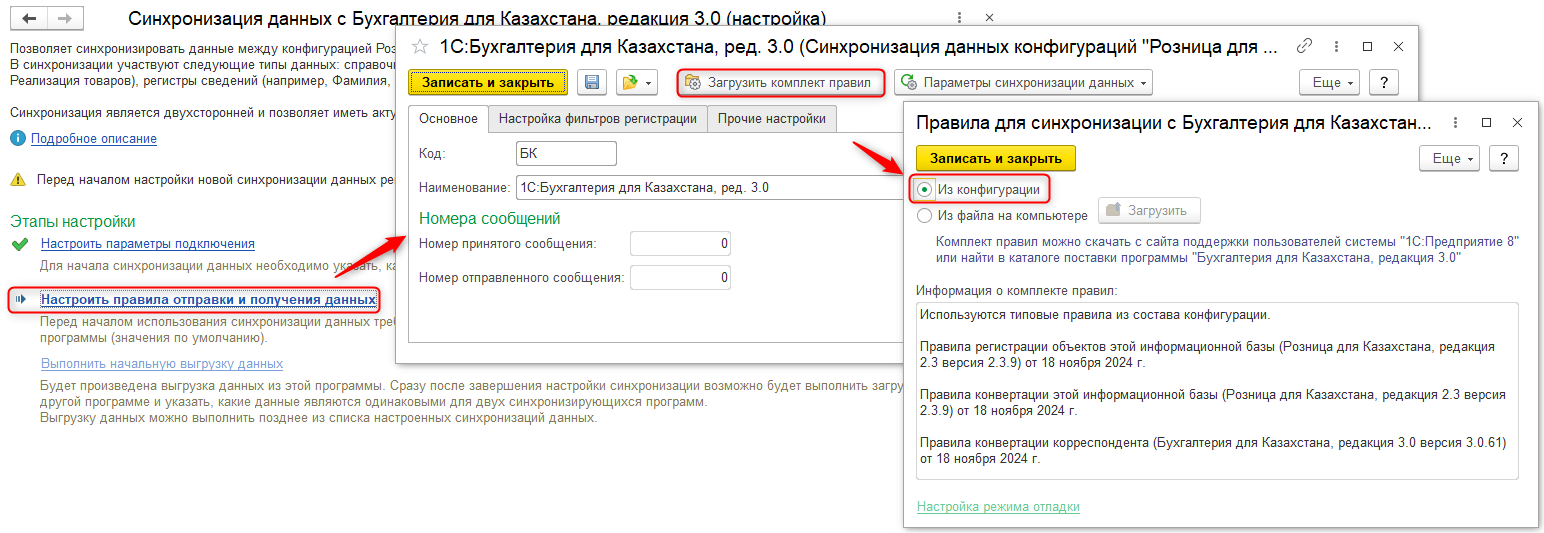Click the info icon near Подробное описание
Screen dimensions: 1544x533
[x=17, y=139]
